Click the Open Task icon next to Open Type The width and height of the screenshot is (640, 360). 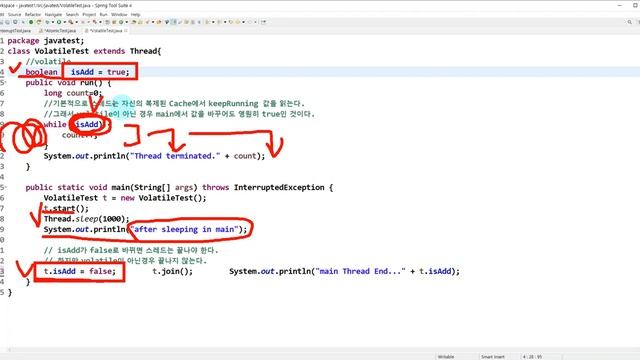point(140,22)
